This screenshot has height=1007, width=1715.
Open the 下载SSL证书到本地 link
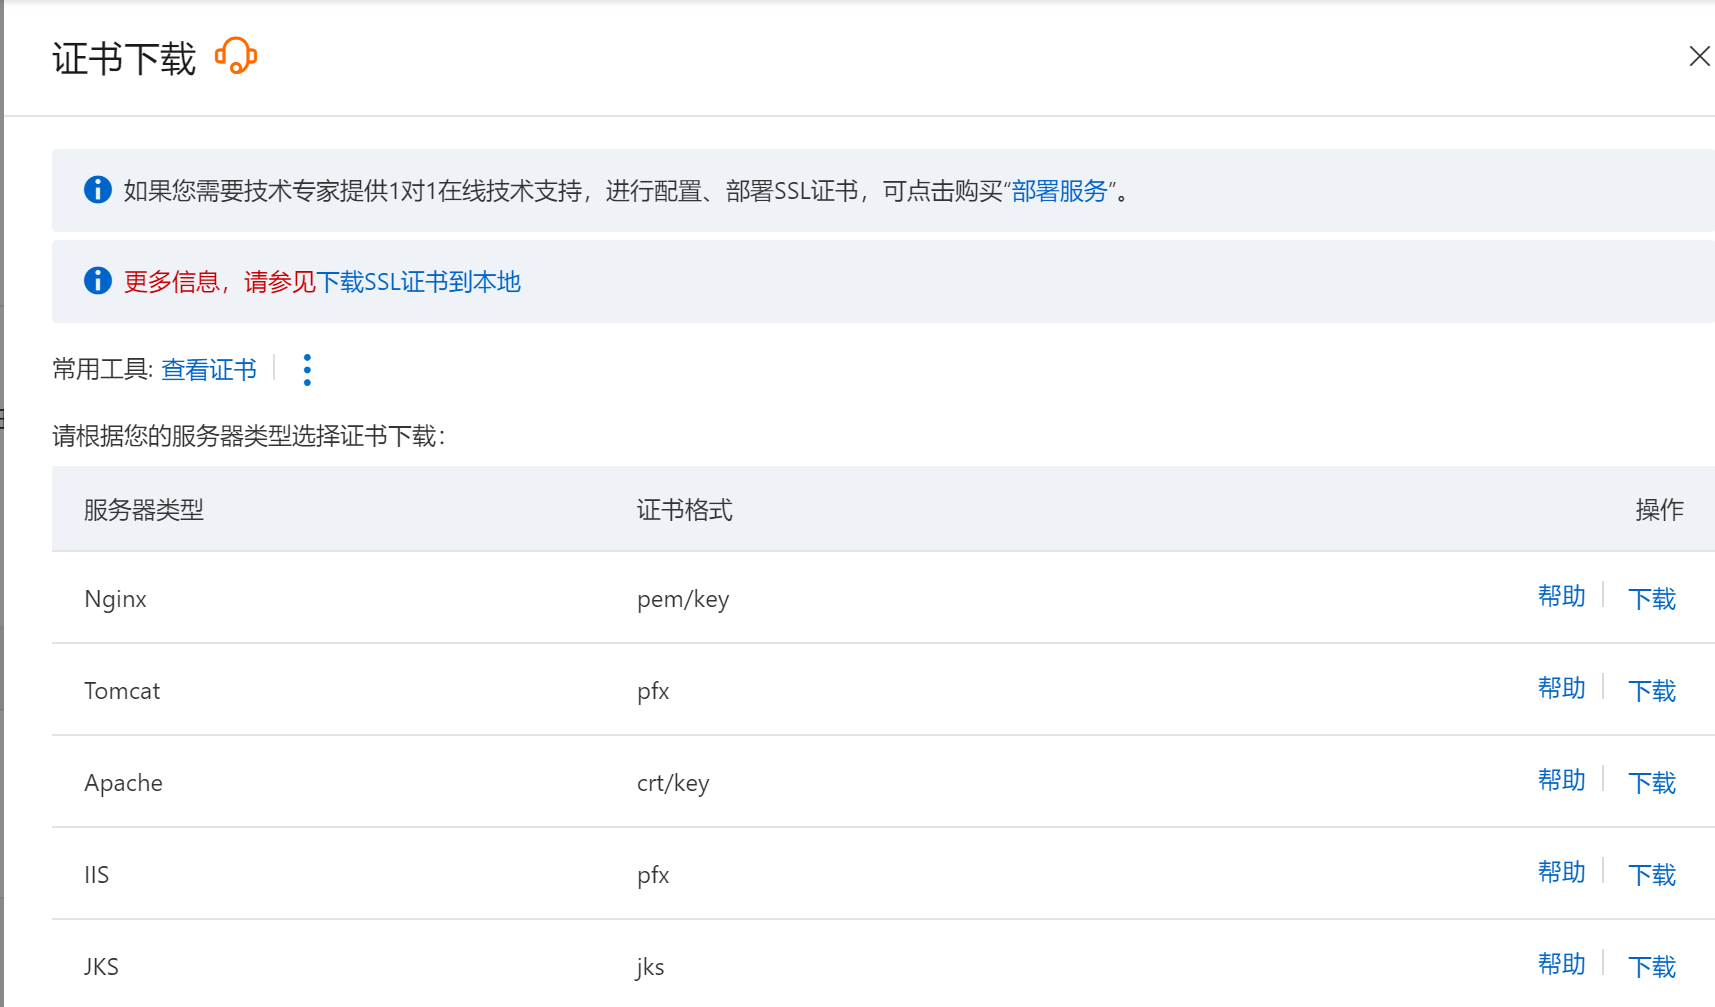click(x=418, y=282)
